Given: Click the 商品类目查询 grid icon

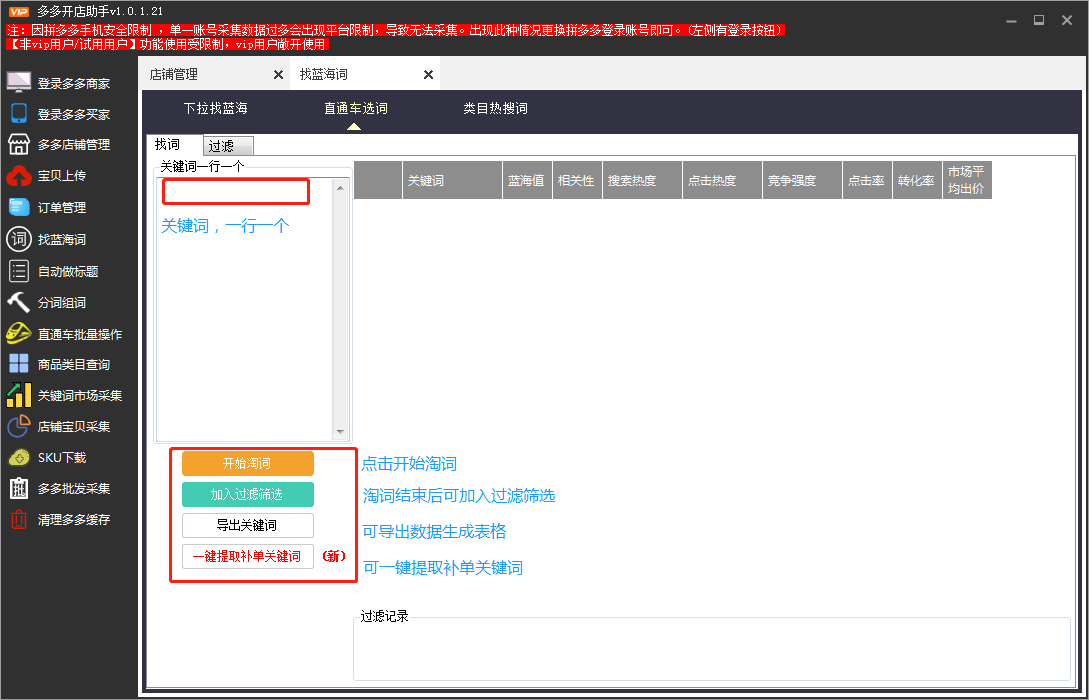Looking at the screenshot, I should (x=19, y=364).
